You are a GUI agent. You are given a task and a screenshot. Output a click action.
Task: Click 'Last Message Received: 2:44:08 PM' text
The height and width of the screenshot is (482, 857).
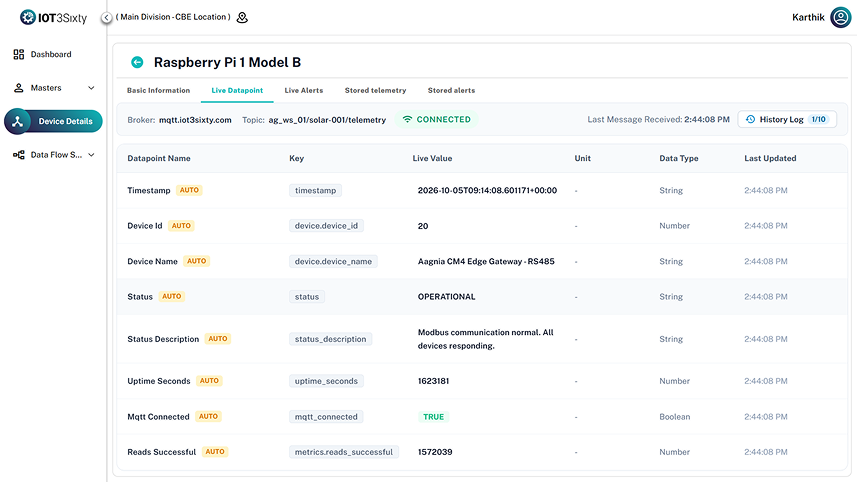[x=659, y=119]
